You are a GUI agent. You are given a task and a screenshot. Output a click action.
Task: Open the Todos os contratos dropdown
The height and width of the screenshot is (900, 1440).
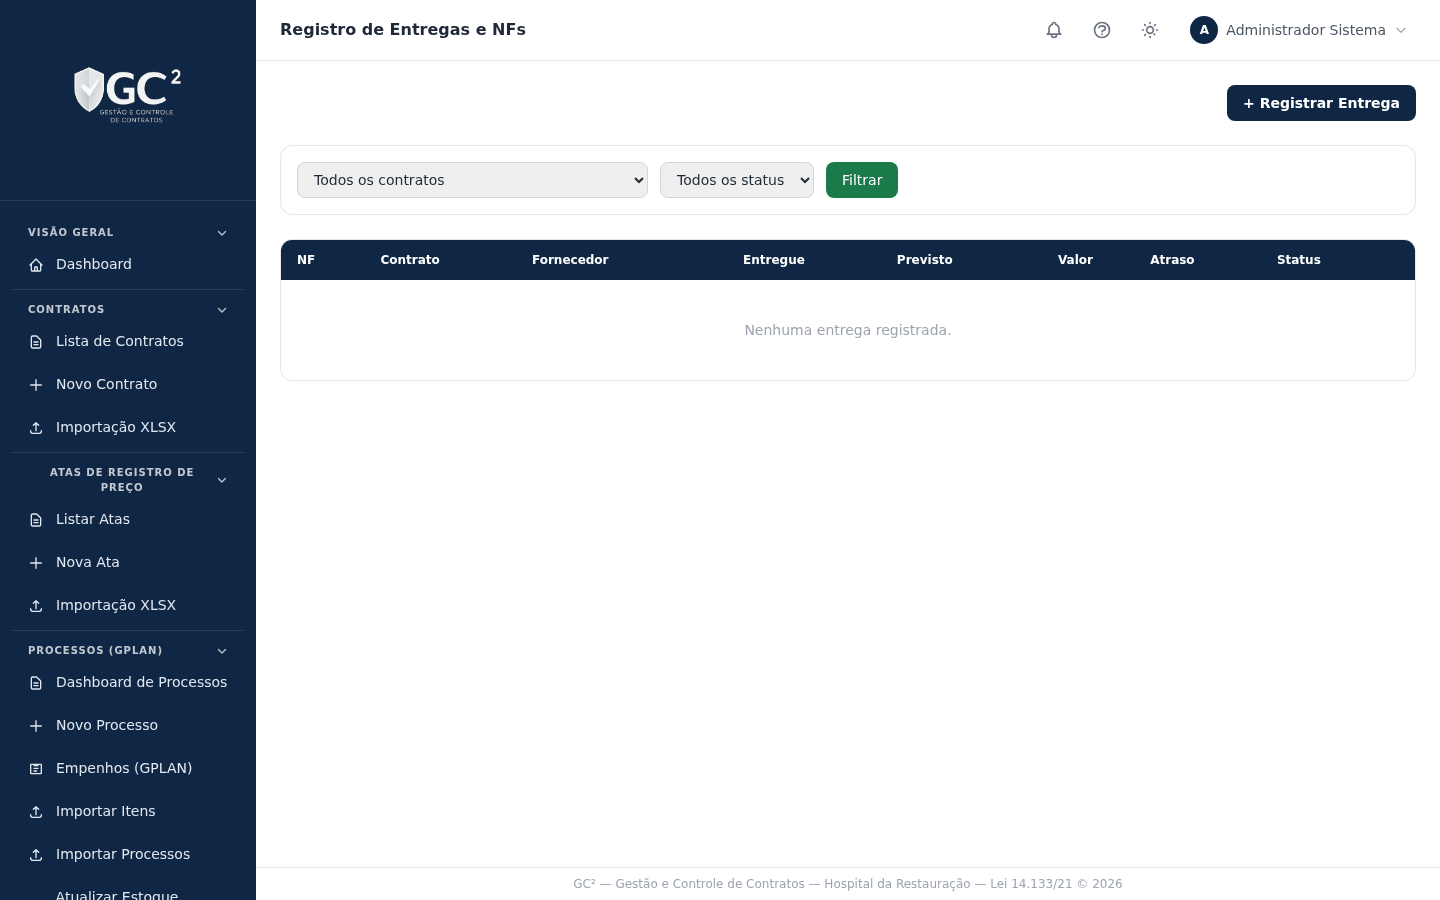tap(472, 180)
